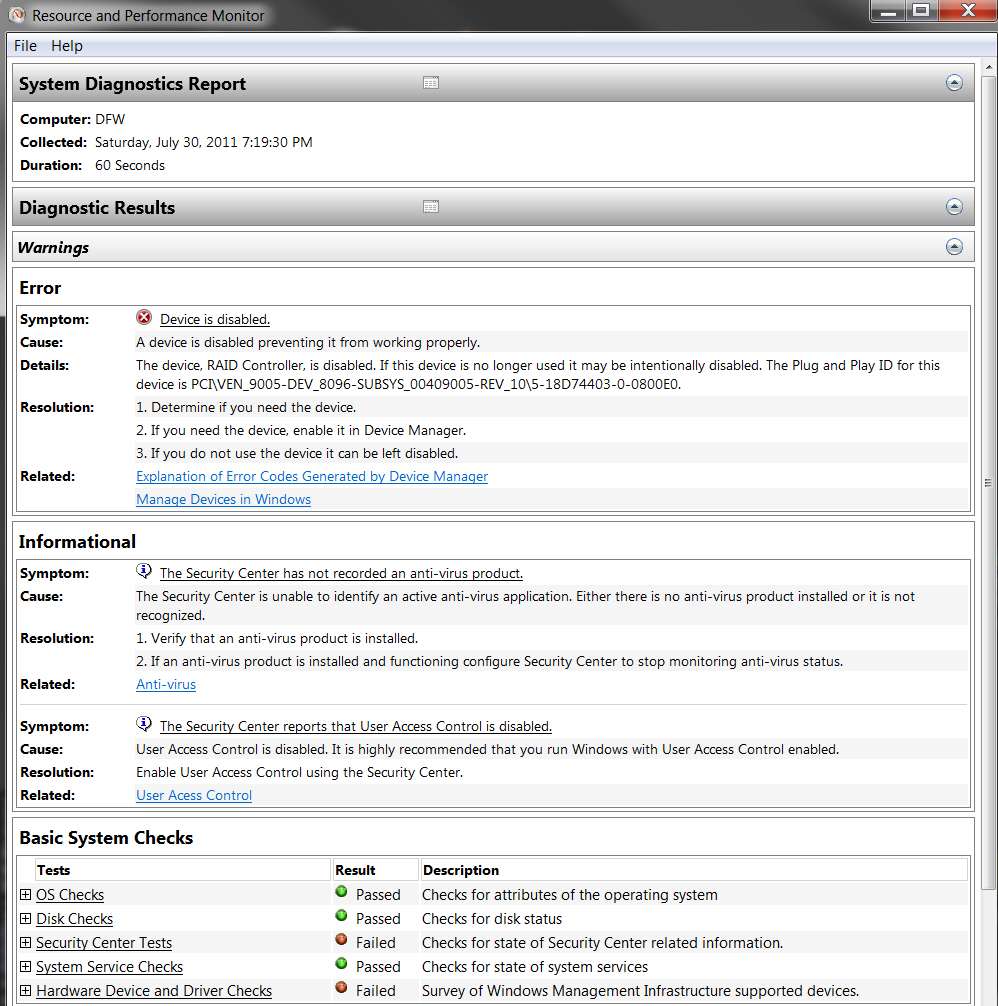This screenshot has height=1006, width=998.
Task: Collapse the System Diagnostics Report section
Action: (954, 83)
